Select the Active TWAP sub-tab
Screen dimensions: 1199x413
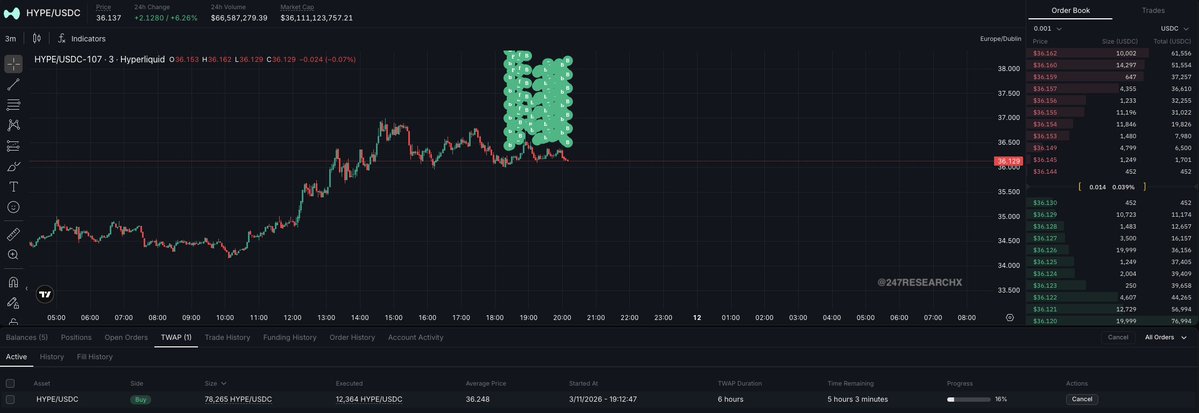coord(16,356)
